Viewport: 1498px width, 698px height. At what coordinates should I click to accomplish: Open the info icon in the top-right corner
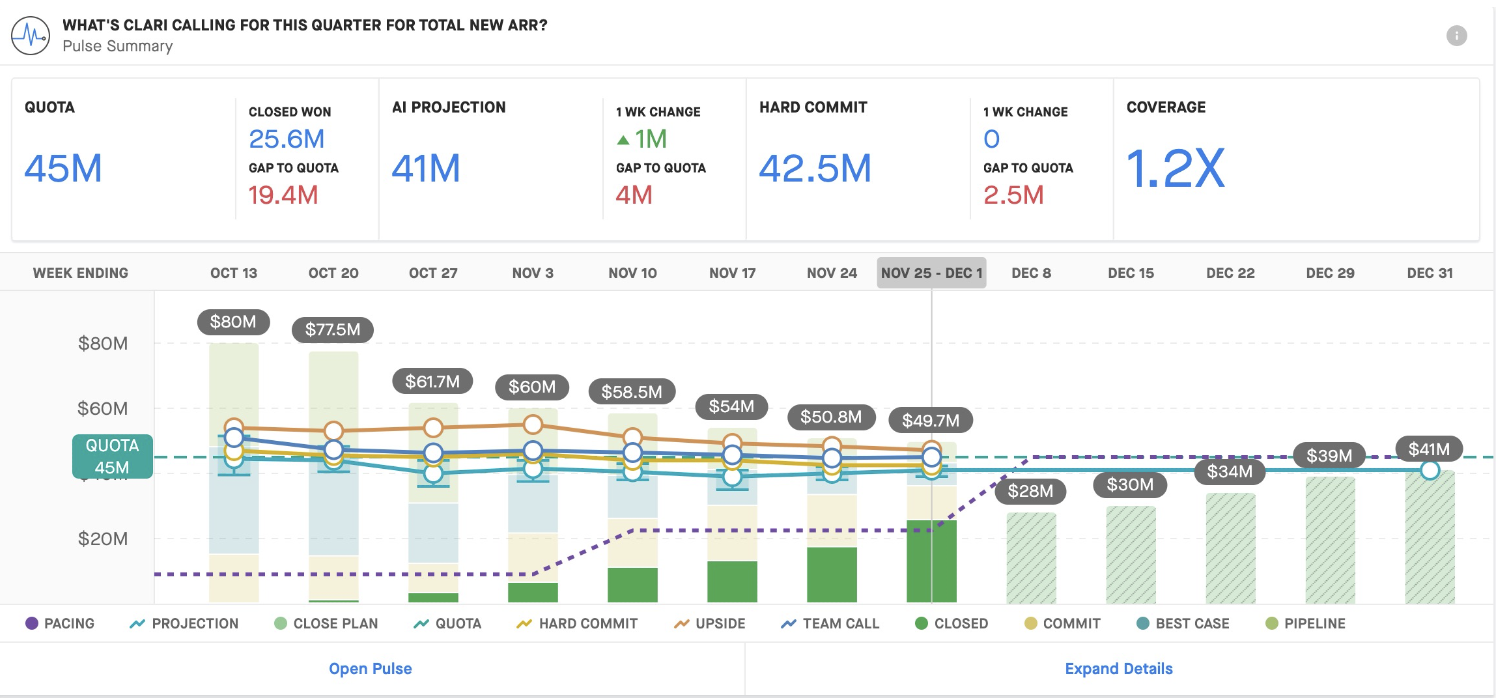(x=1456, y=36)
